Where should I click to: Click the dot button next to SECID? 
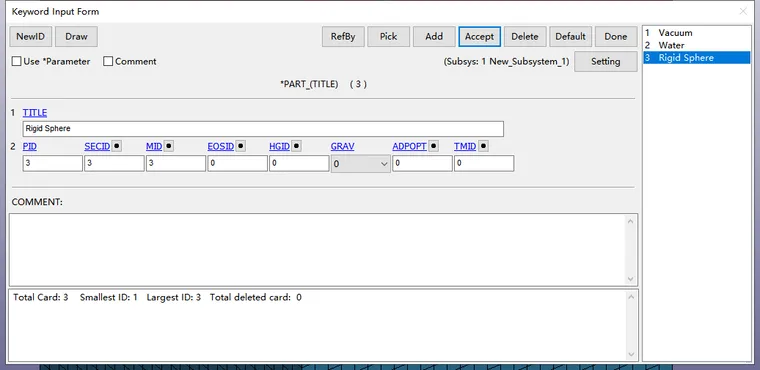[x=116, y=146]
